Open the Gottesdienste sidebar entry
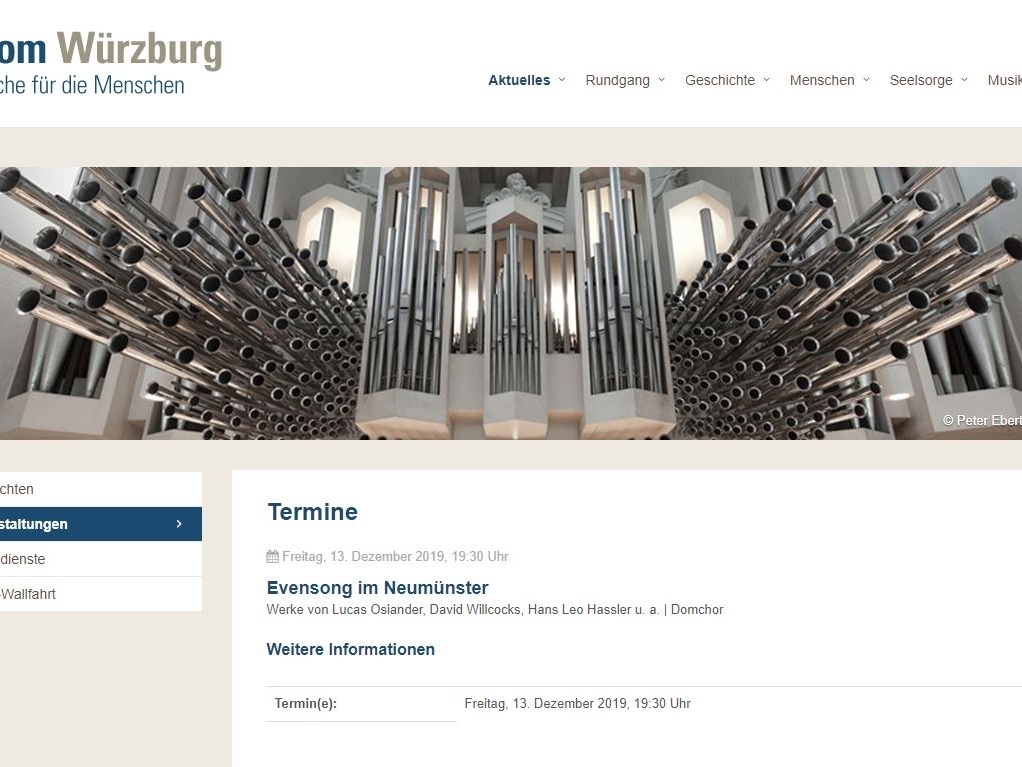 coord(101,559)
